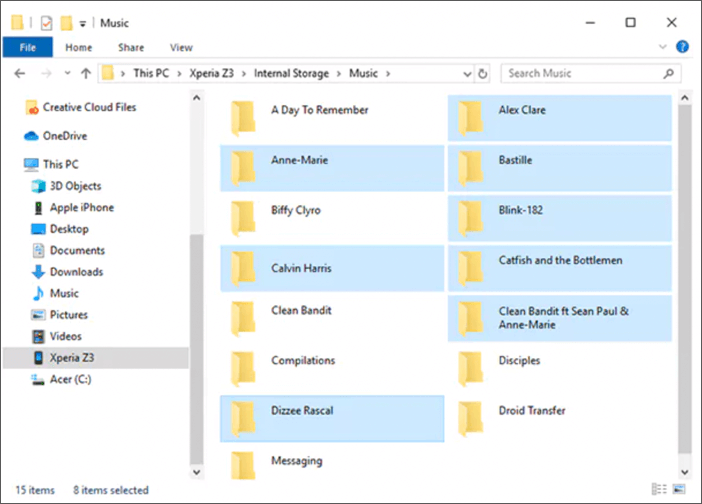This screenshot has height=504, width=702.
Task: Click Music in the address breadcrumb
Action: (x=364, y=73)
